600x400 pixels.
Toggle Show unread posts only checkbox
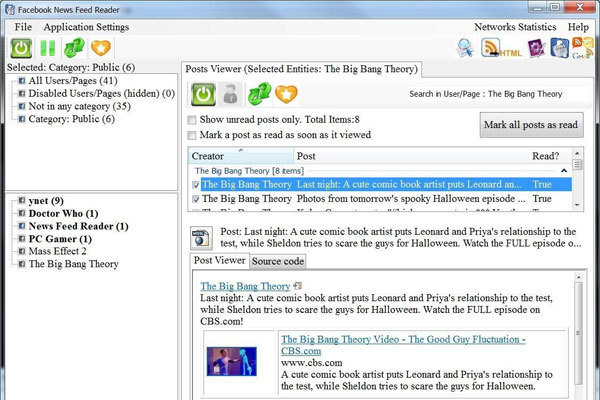tap(192, 120)
